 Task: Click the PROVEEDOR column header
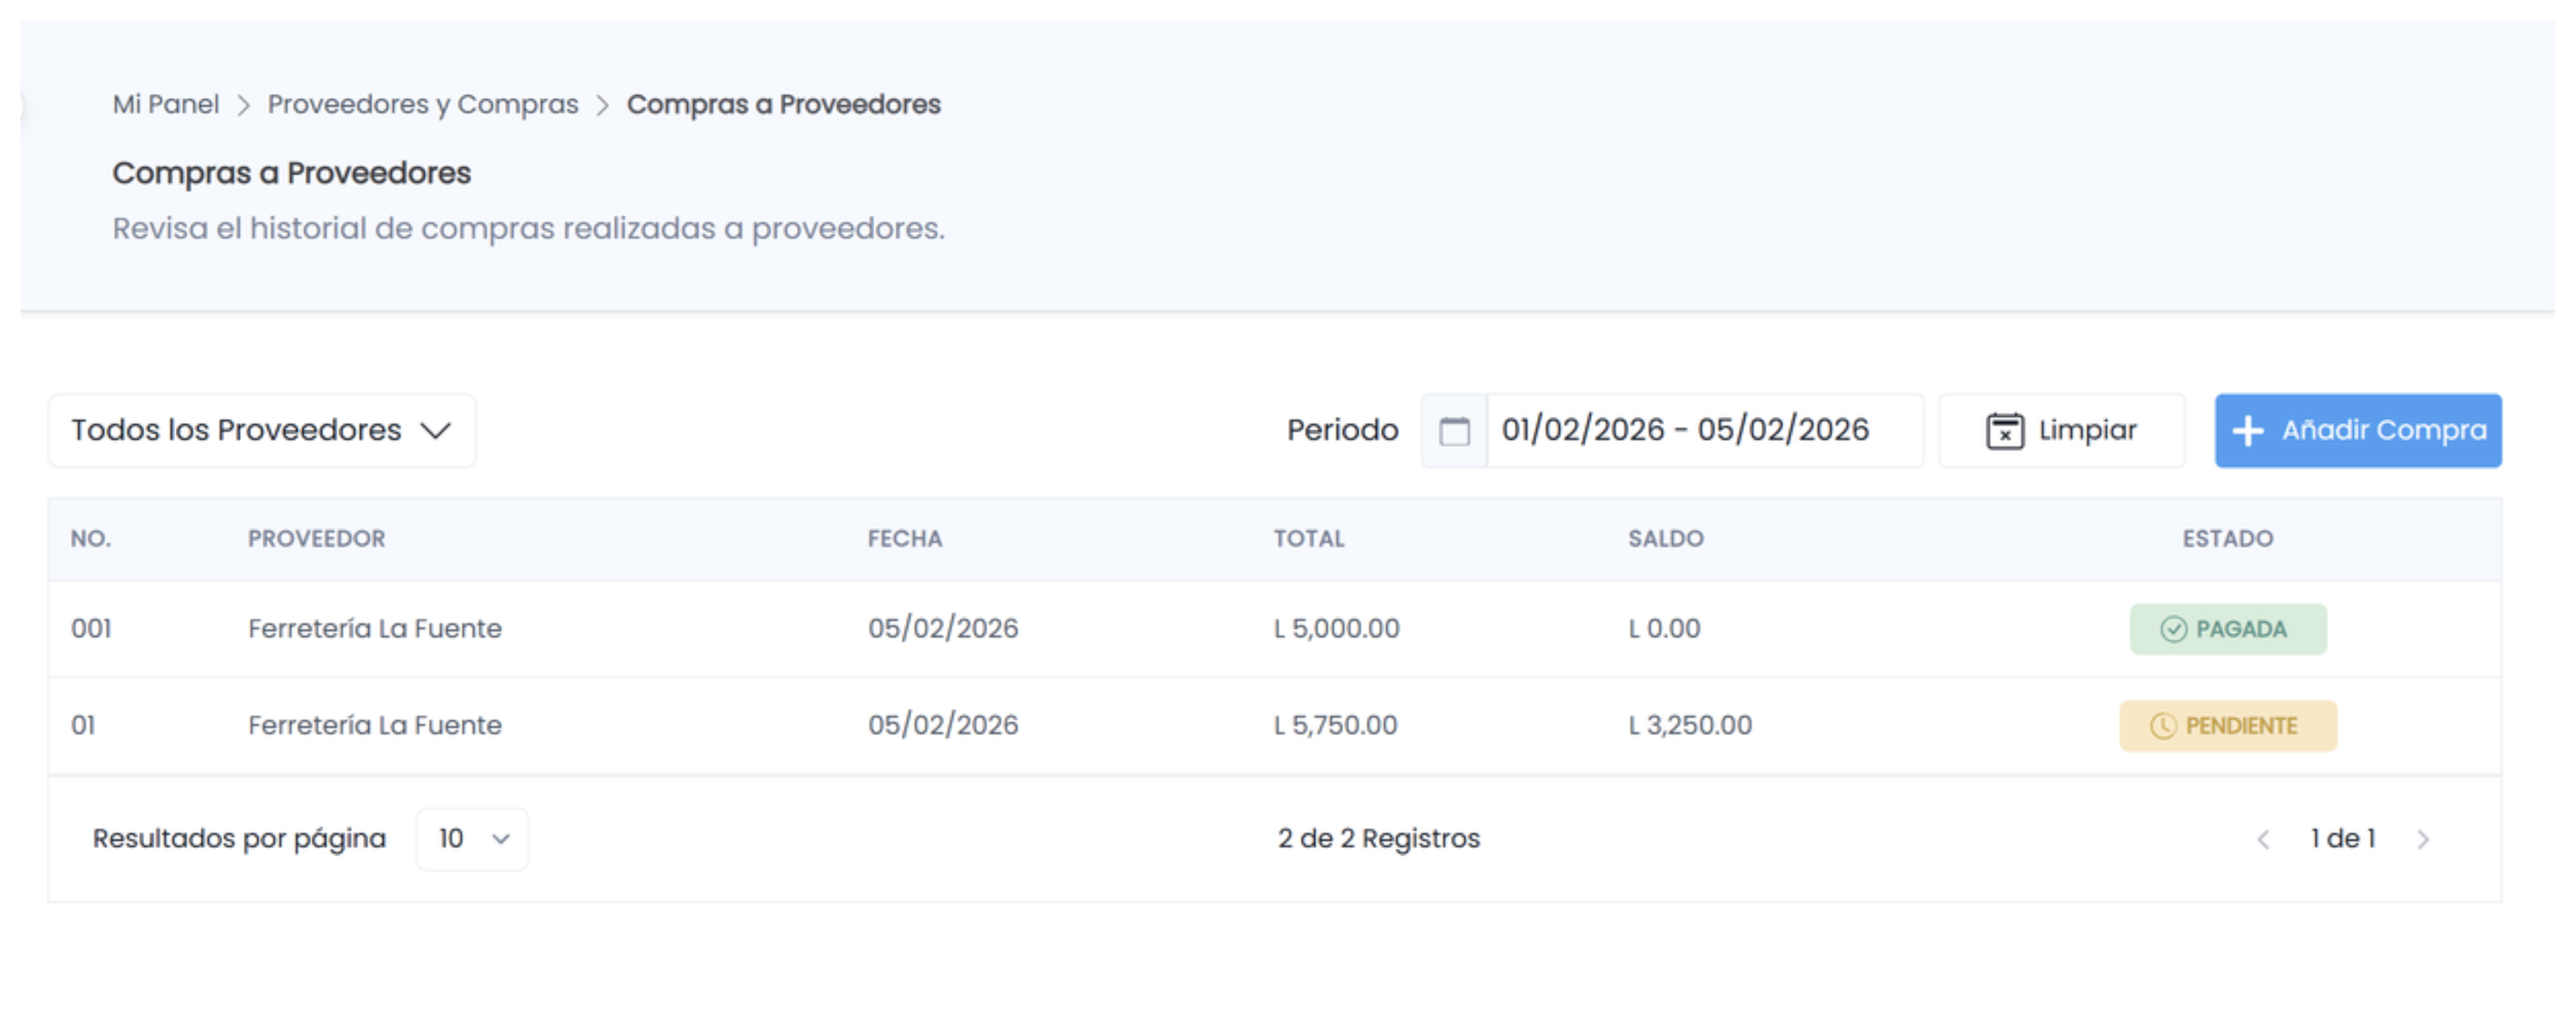tap(316, 539)
